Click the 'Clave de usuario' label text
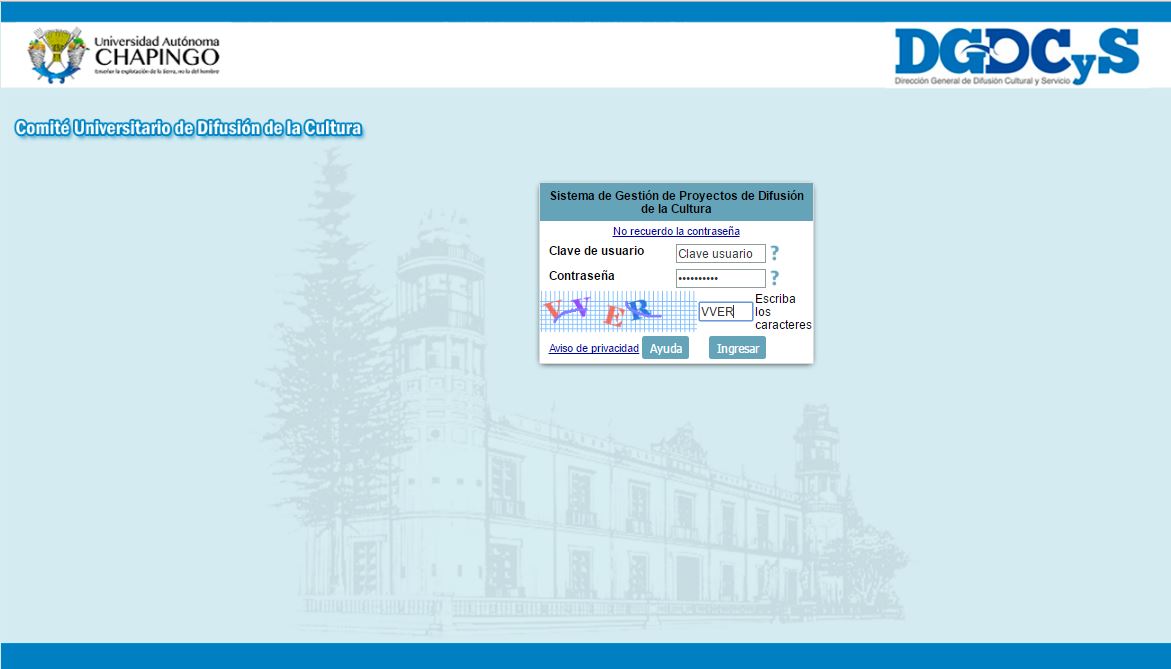 point(596,251)
